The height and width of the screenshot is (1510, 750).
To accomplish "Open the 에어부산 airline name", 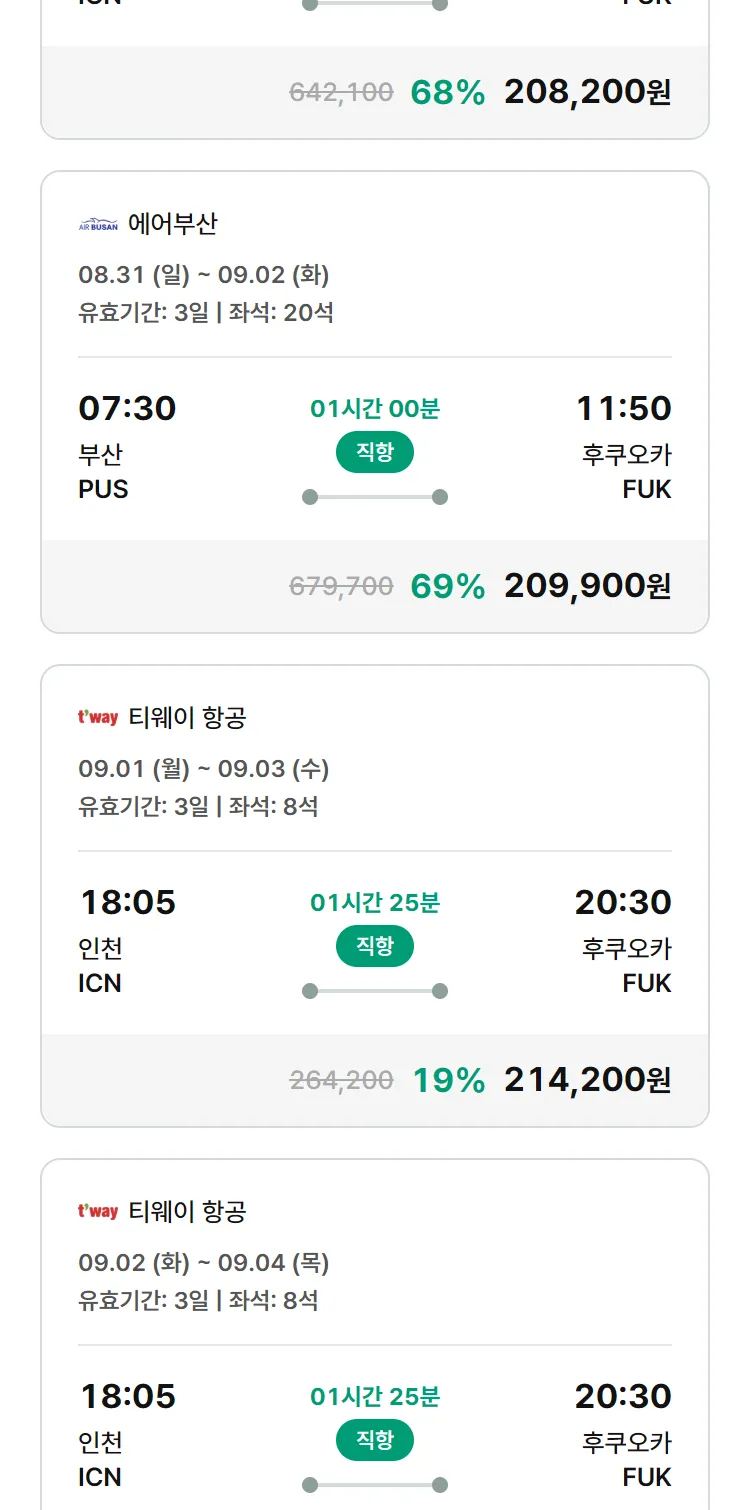I will pyautogui.click(x=173, y=224).
